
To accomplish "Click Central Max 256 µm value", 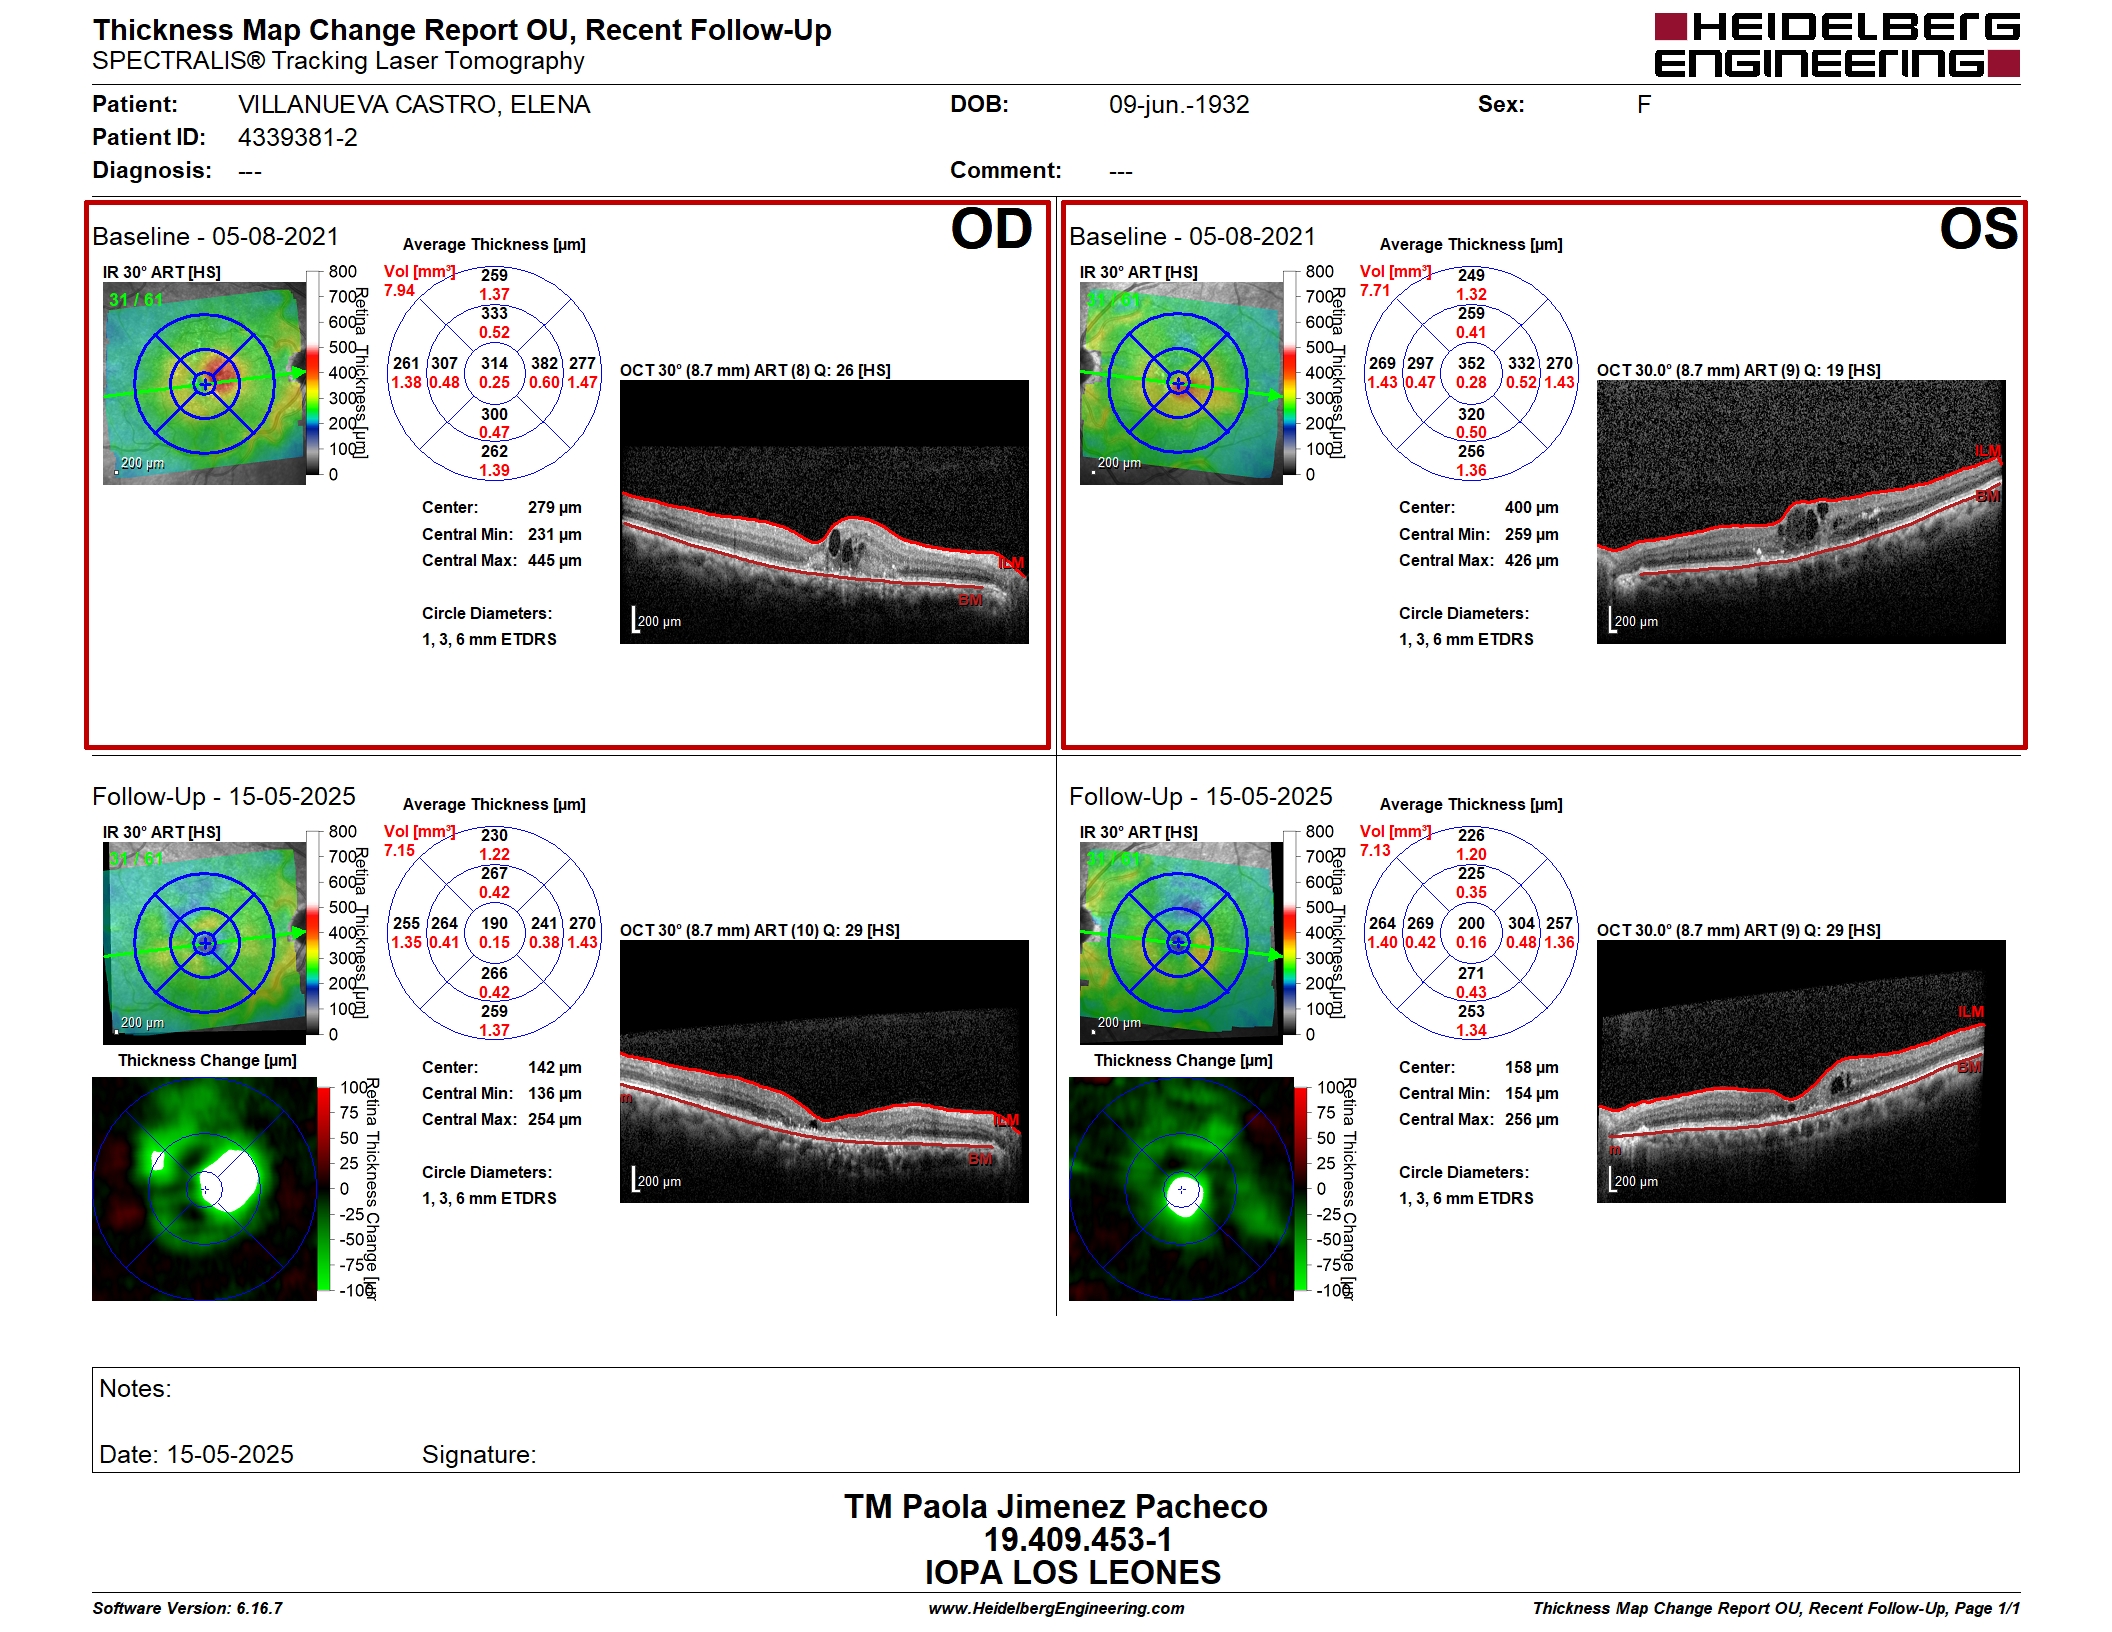I will [1531, 1119].
